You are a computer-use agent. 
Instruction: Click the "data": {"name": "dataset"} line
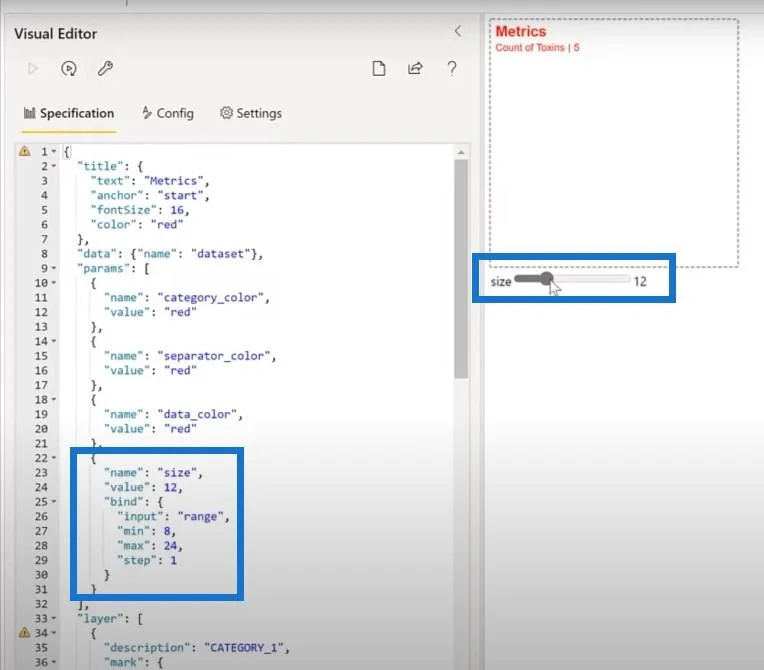tap(170, 254)
